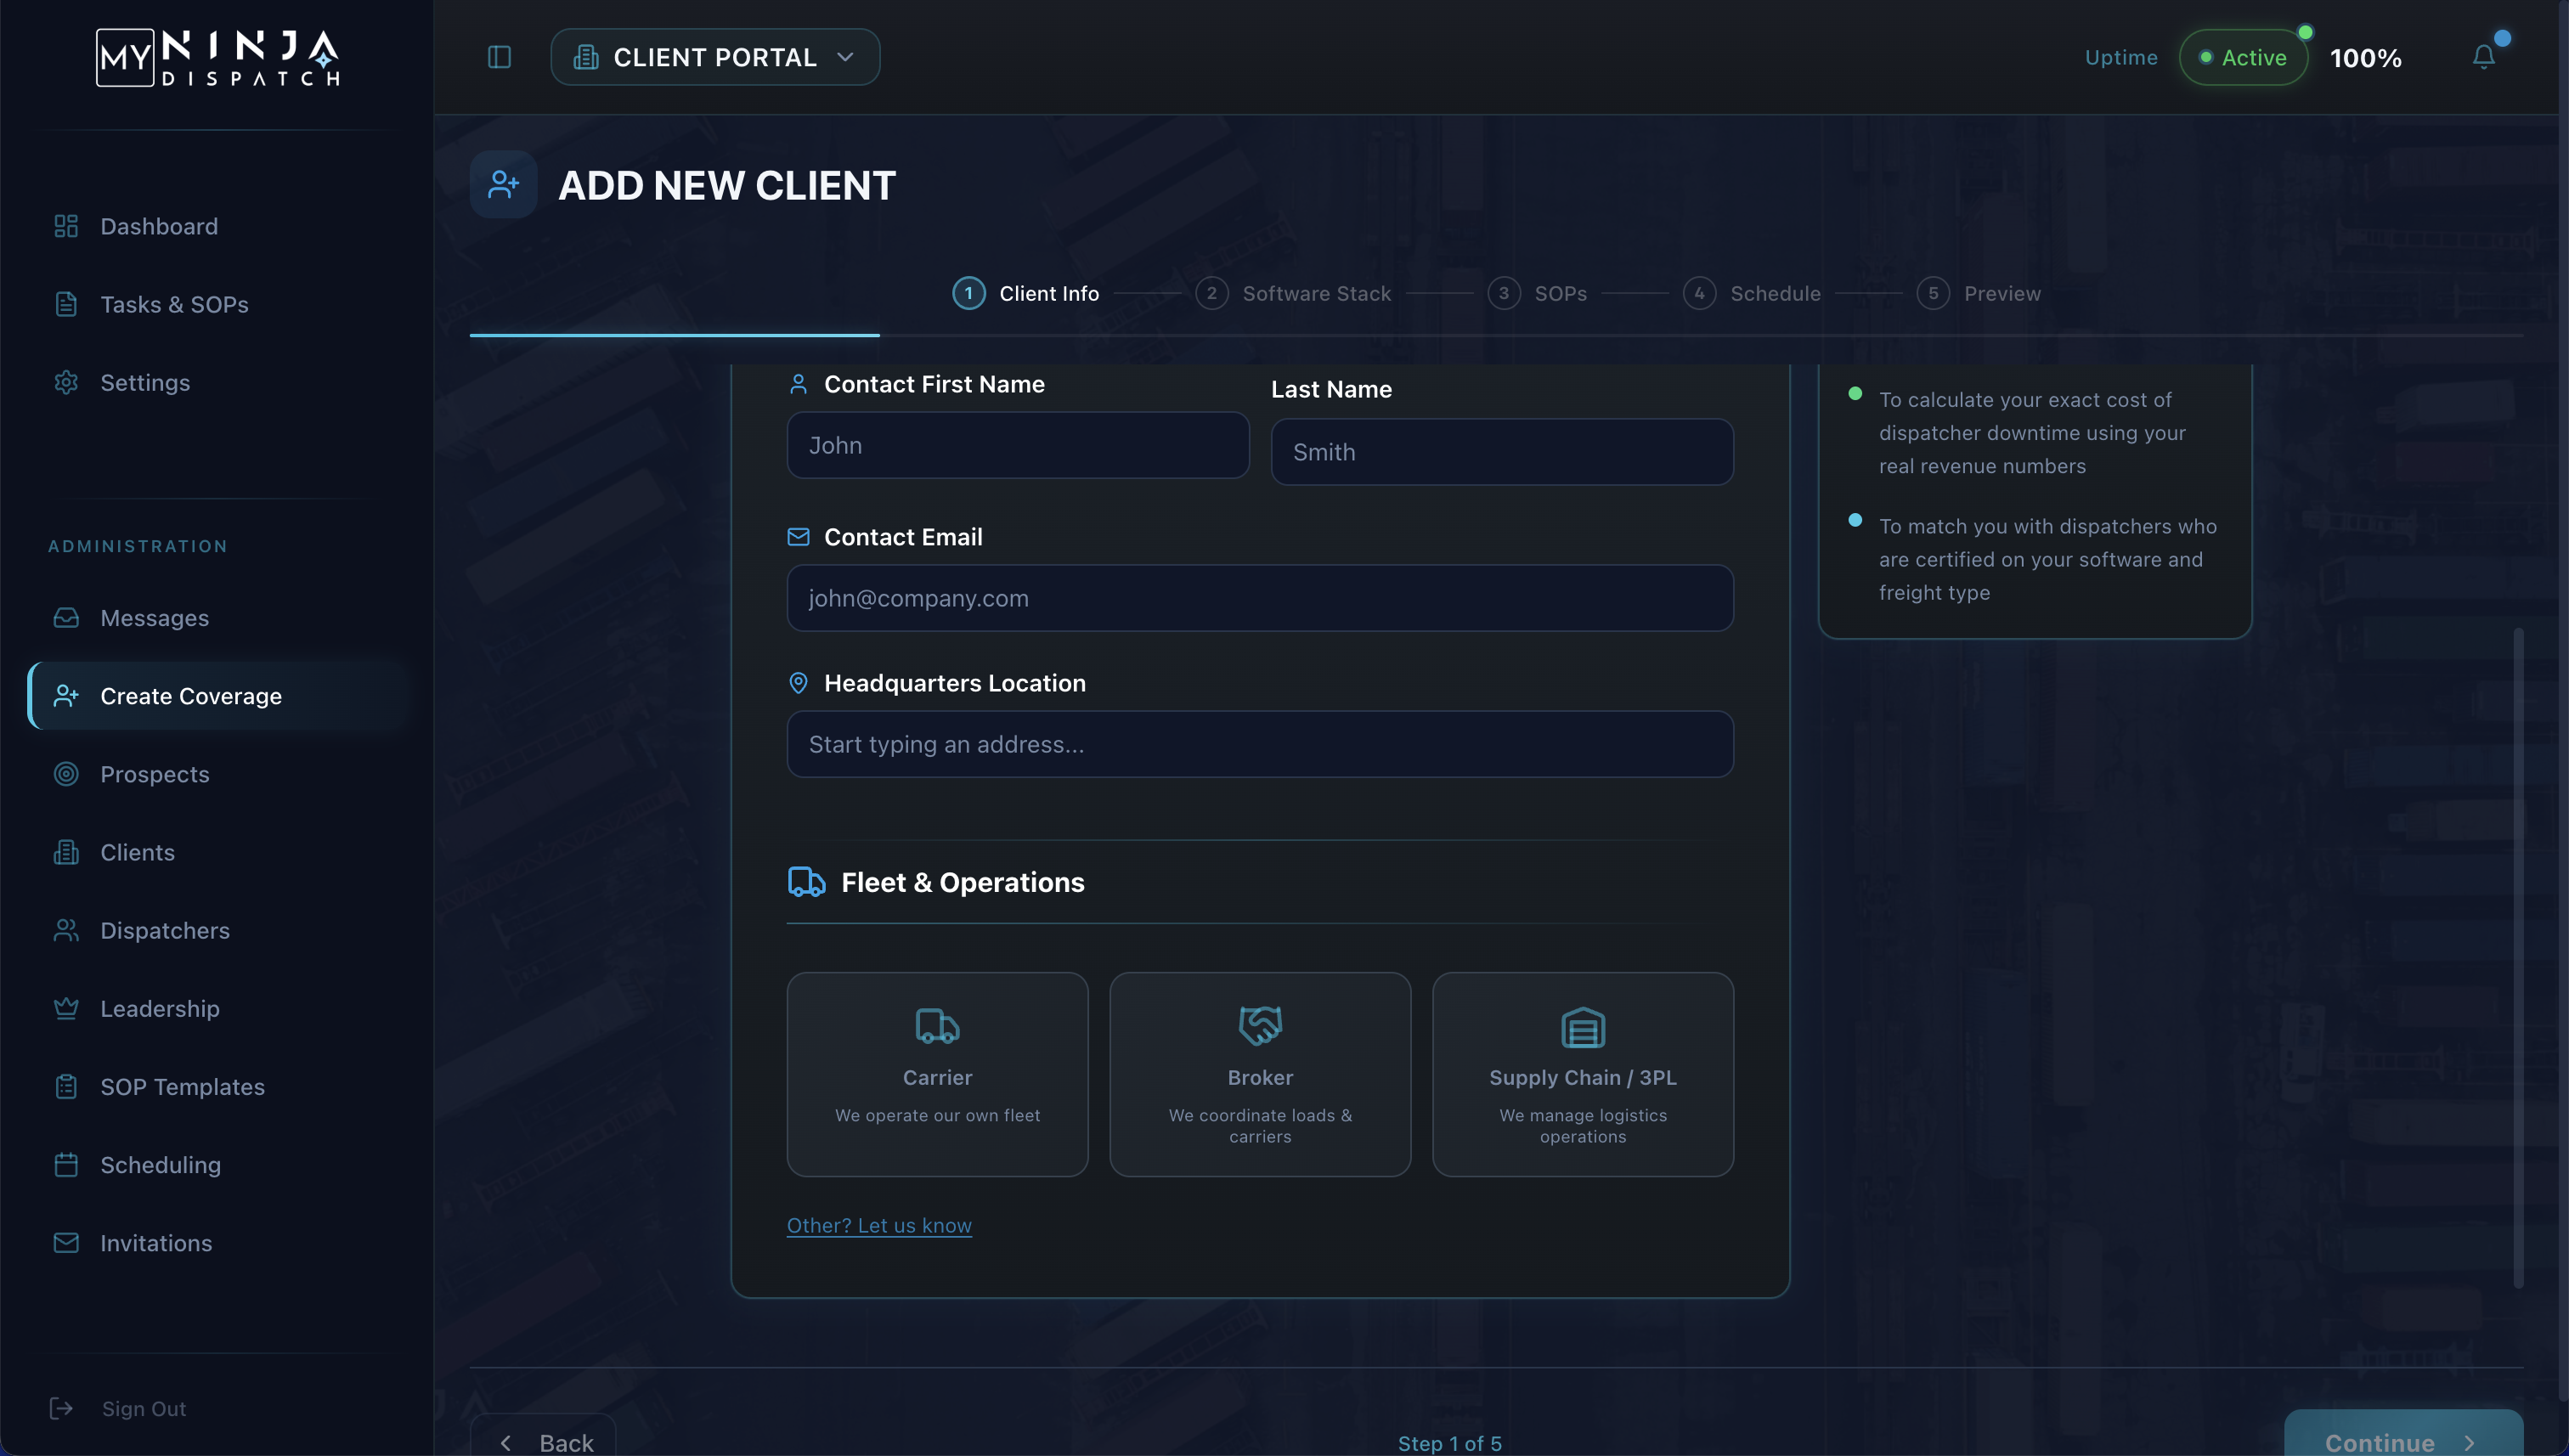Click the notification bell icon
Screen dimensions: 2569x1456
(2483, 57)
